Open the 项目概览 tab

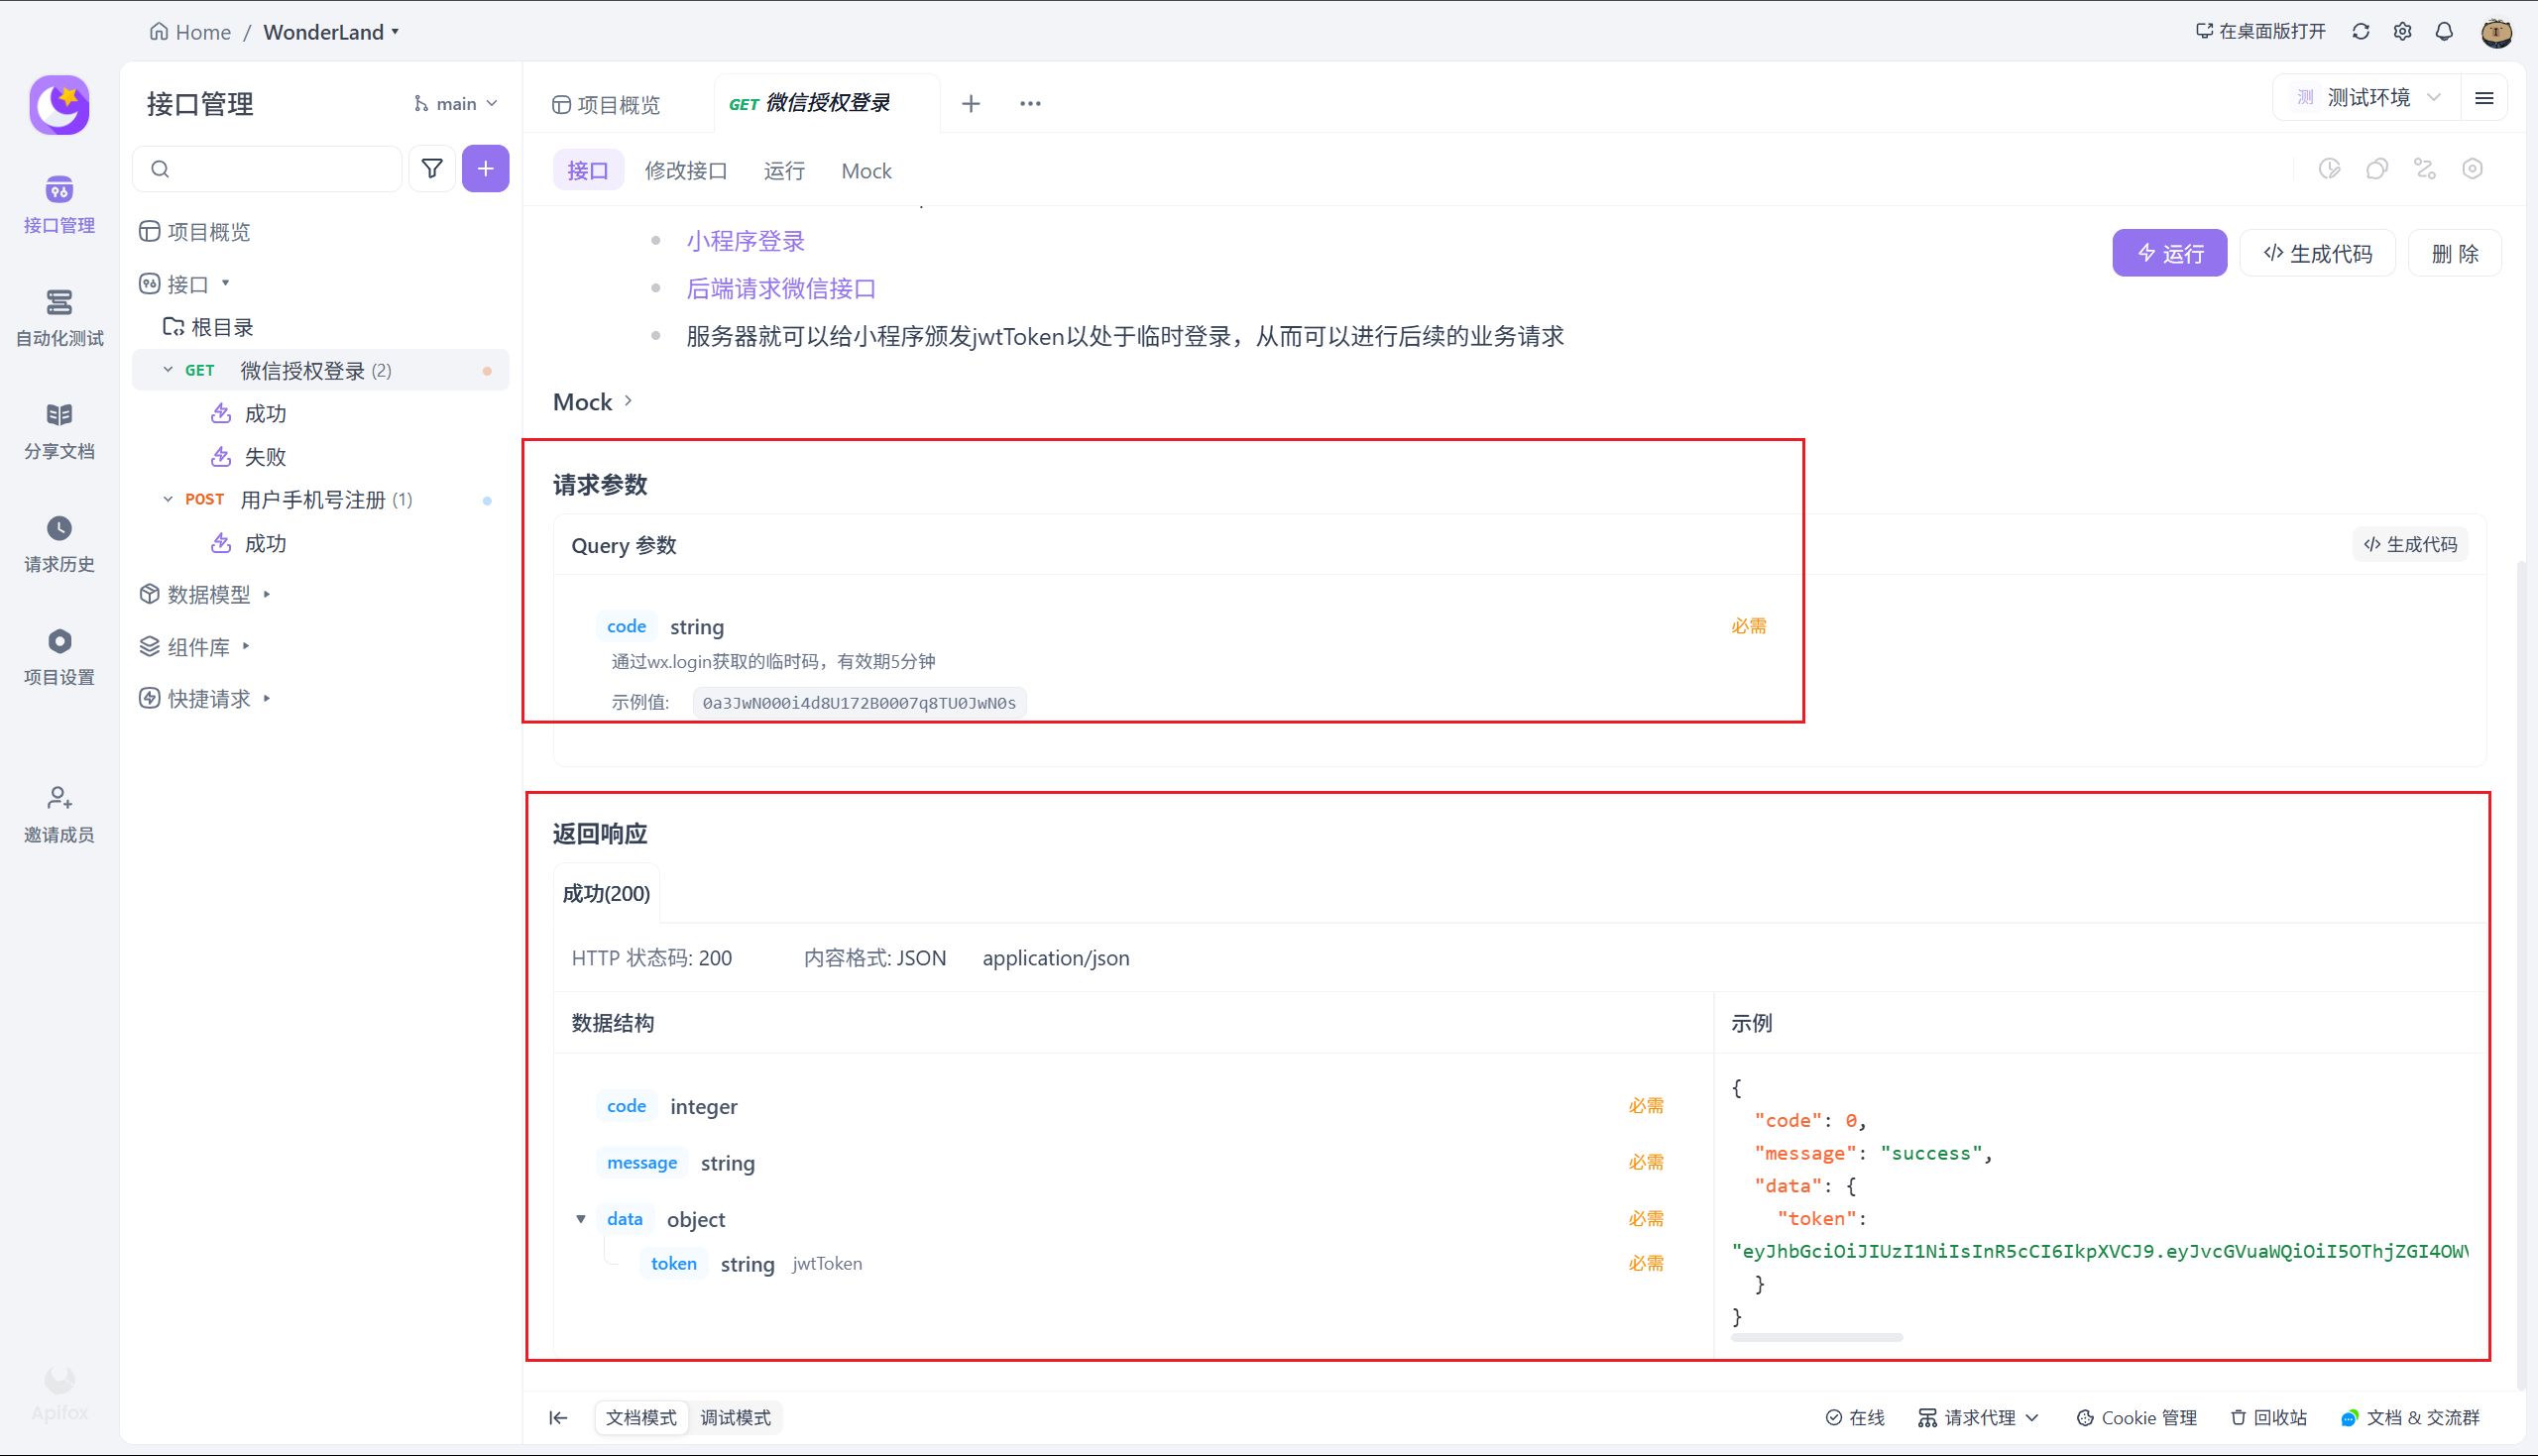tap(607, 105)
